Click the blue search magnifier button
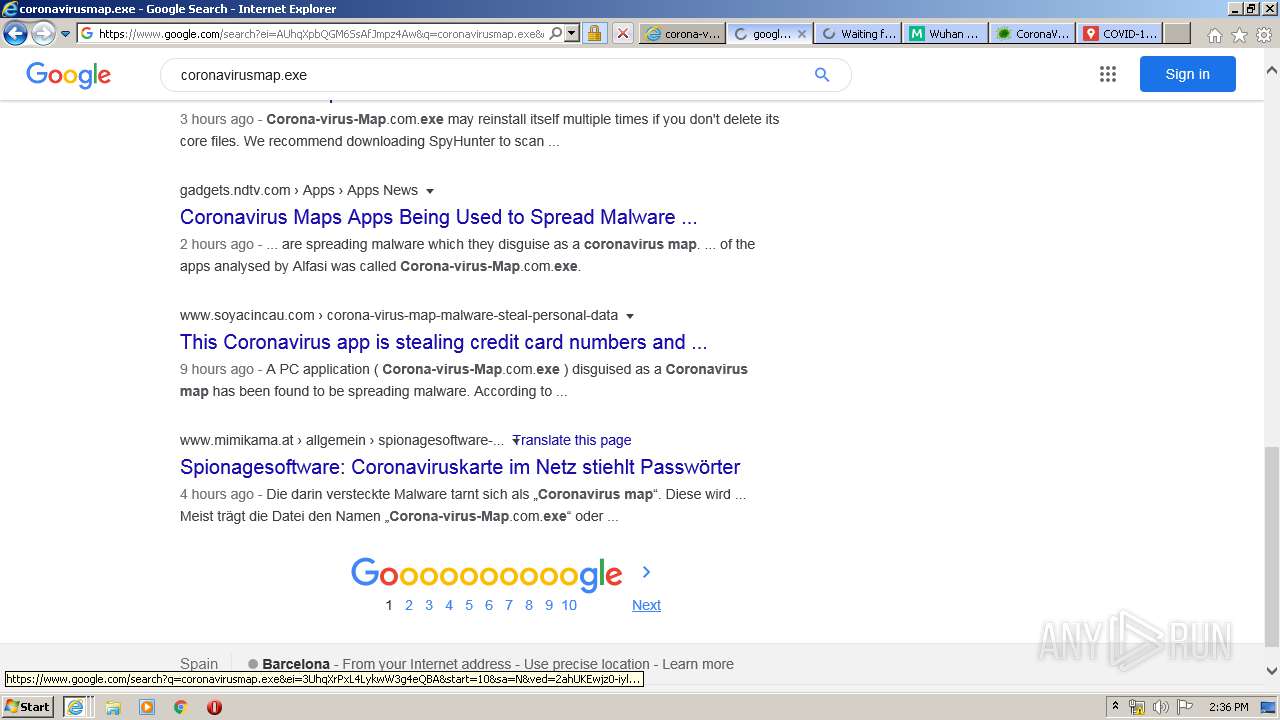This screenshot has height=720, width=1280. tap(822, 75)
